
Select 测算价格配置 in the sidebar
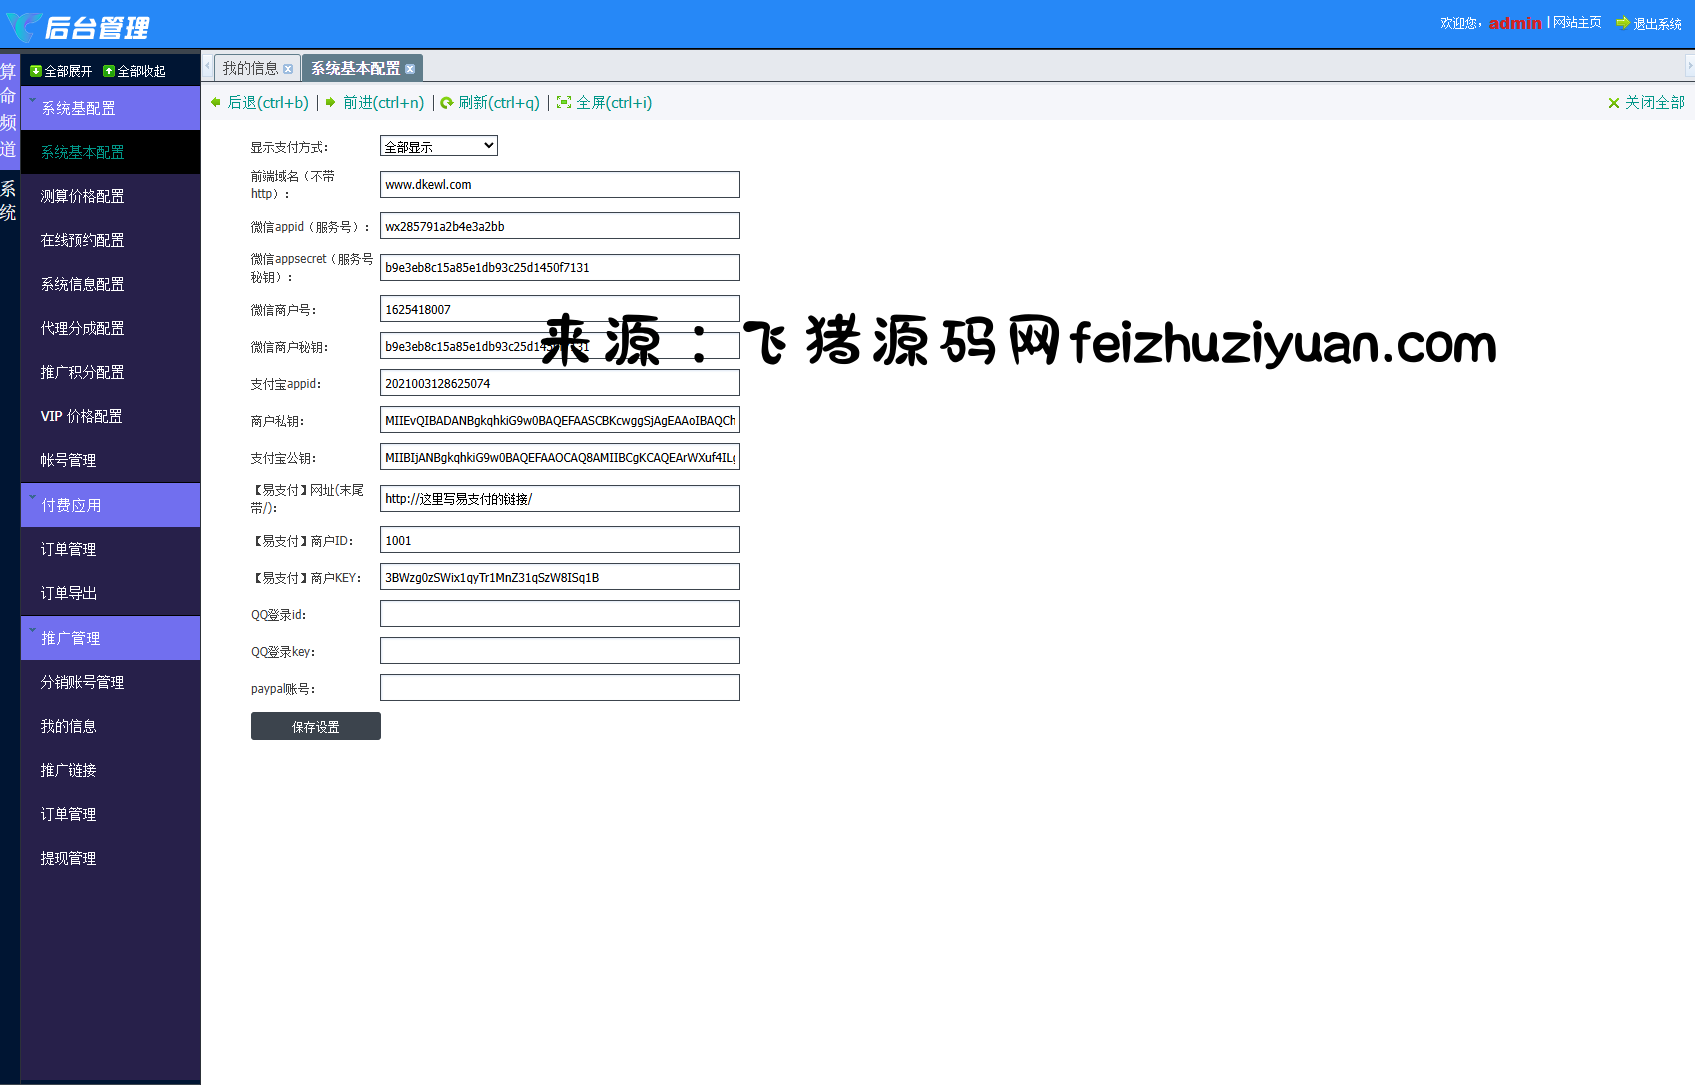(82, 196)
